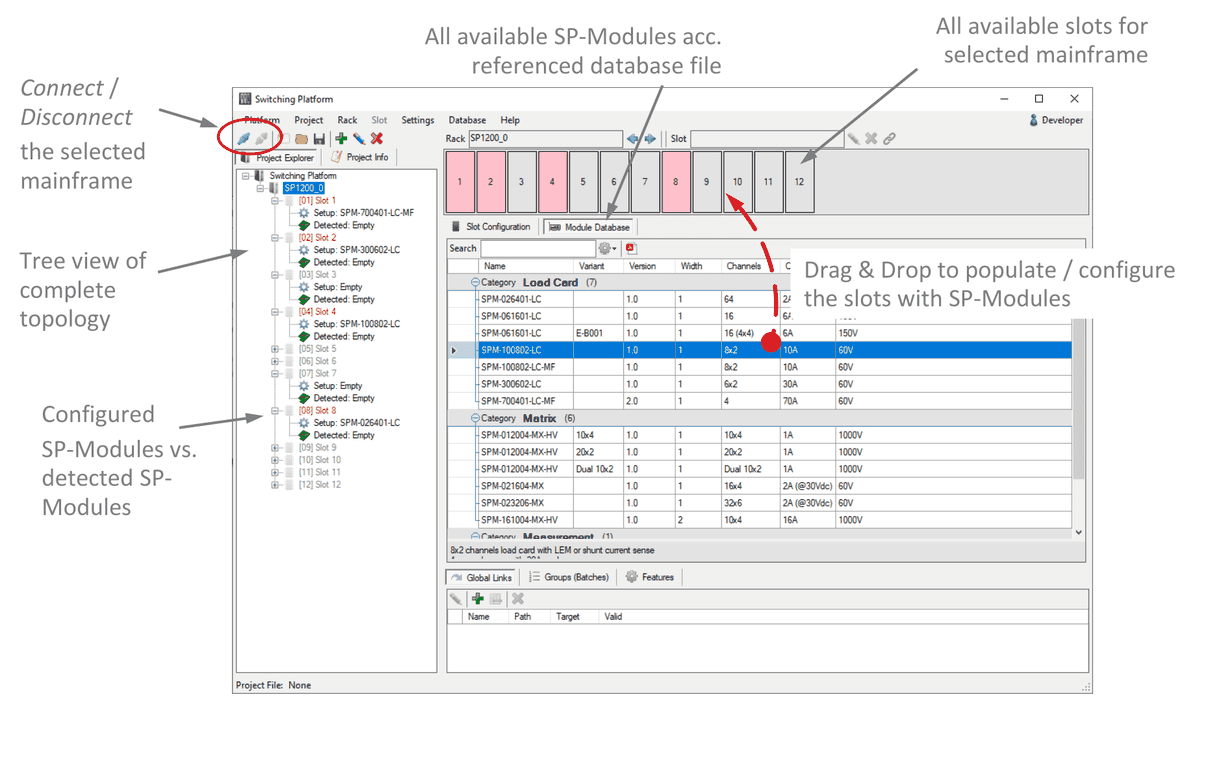Click grayed save icon in Global Links toolbar
Viewport: 1223px width, 766px height.
click(x=496, y=599)
